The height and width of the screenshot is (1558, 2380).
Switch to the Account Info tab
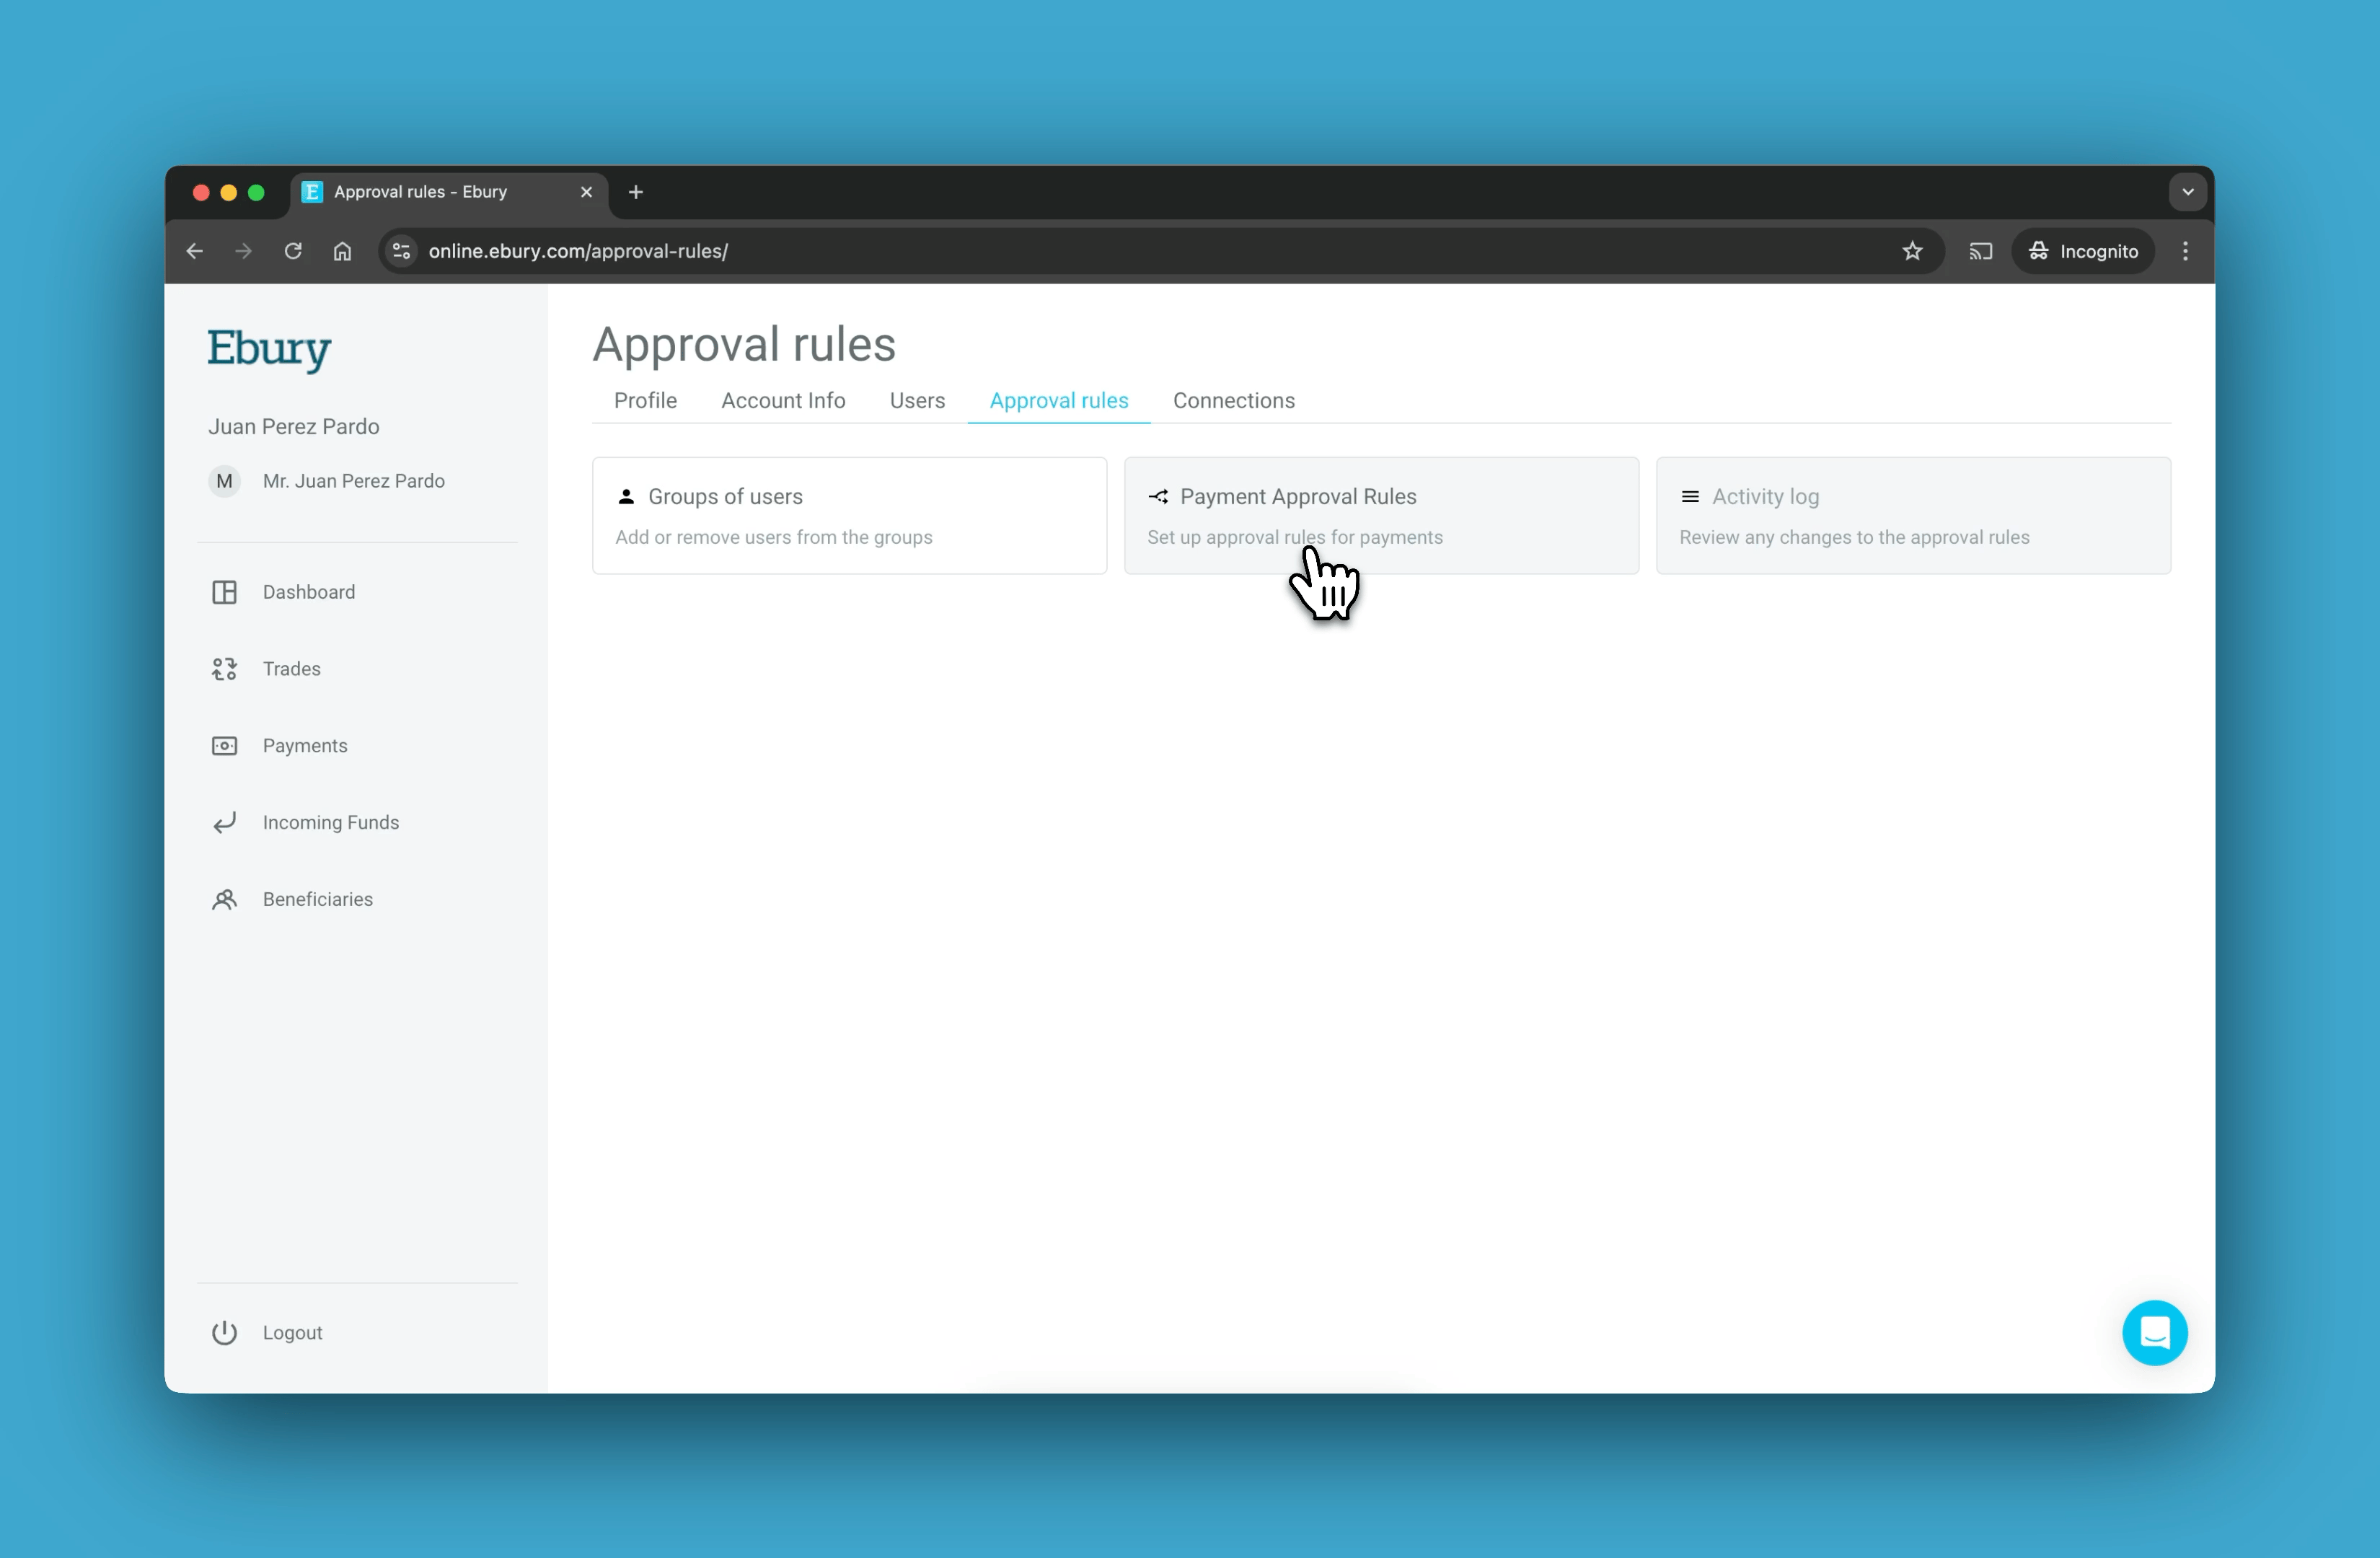783,401
